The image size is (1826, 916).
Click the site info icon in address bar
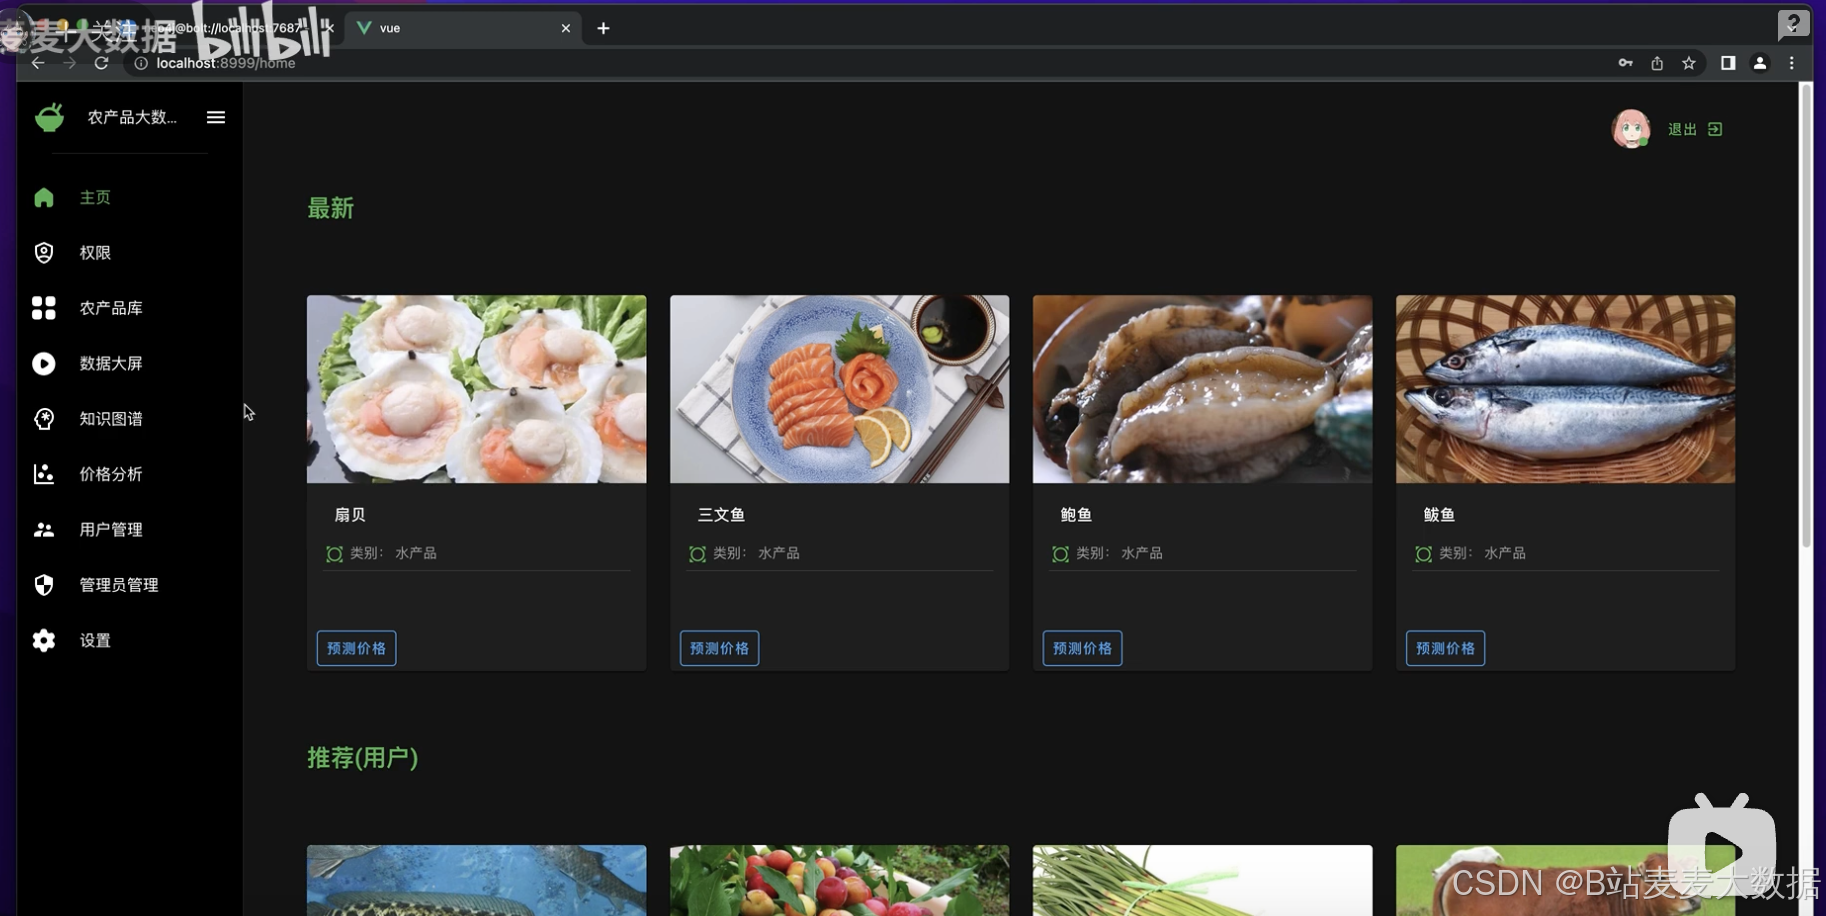point(141,63)
